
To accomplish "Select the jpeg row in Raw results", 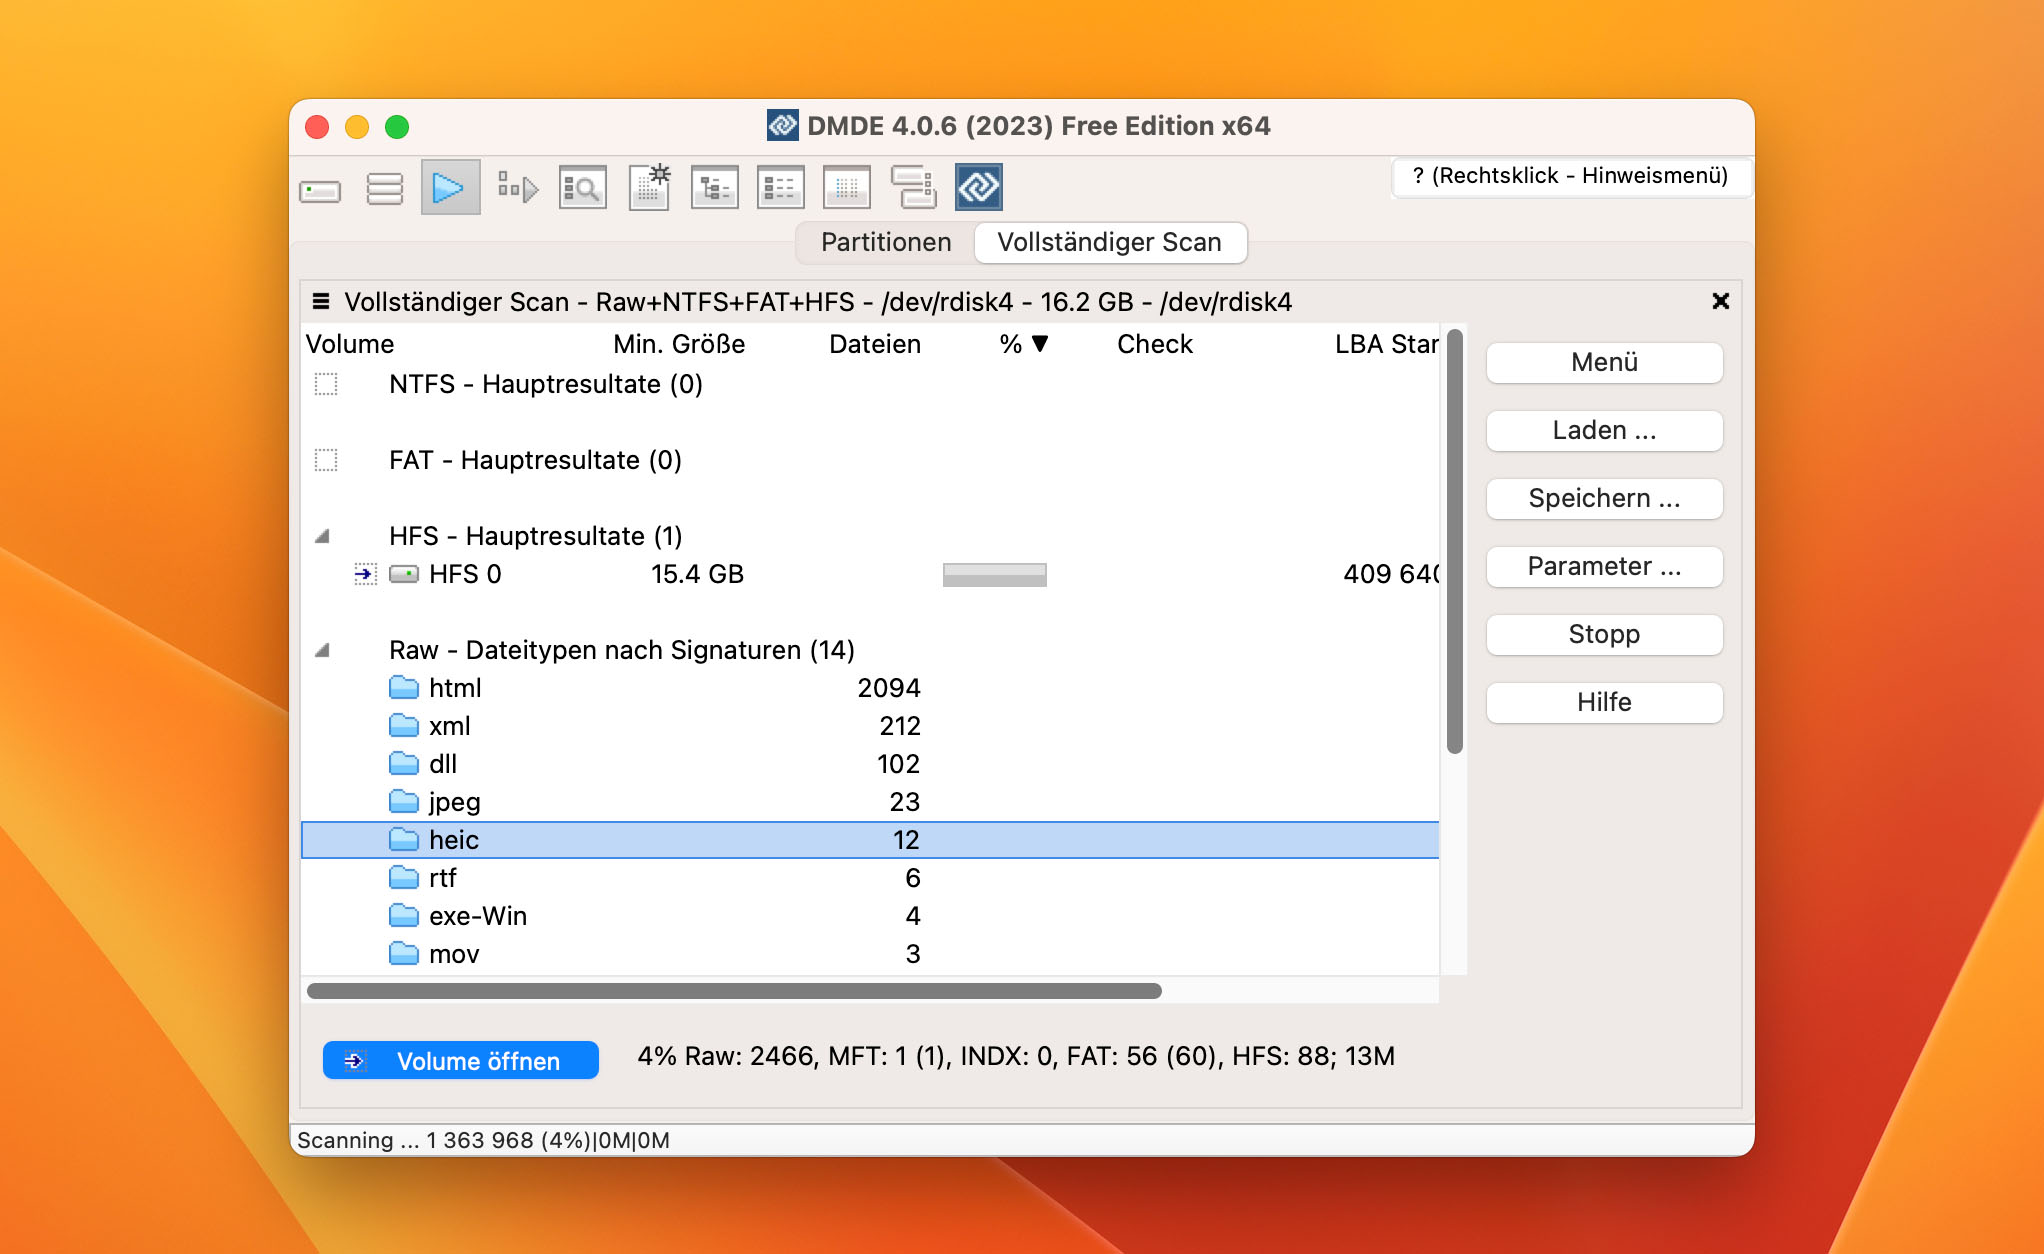I will [x=870, y=802].
